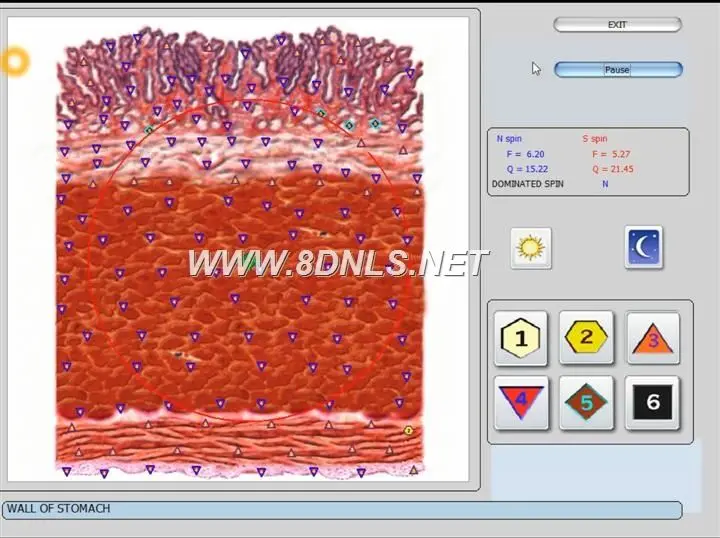Click the crescent moon icon button

coord(644,247)
